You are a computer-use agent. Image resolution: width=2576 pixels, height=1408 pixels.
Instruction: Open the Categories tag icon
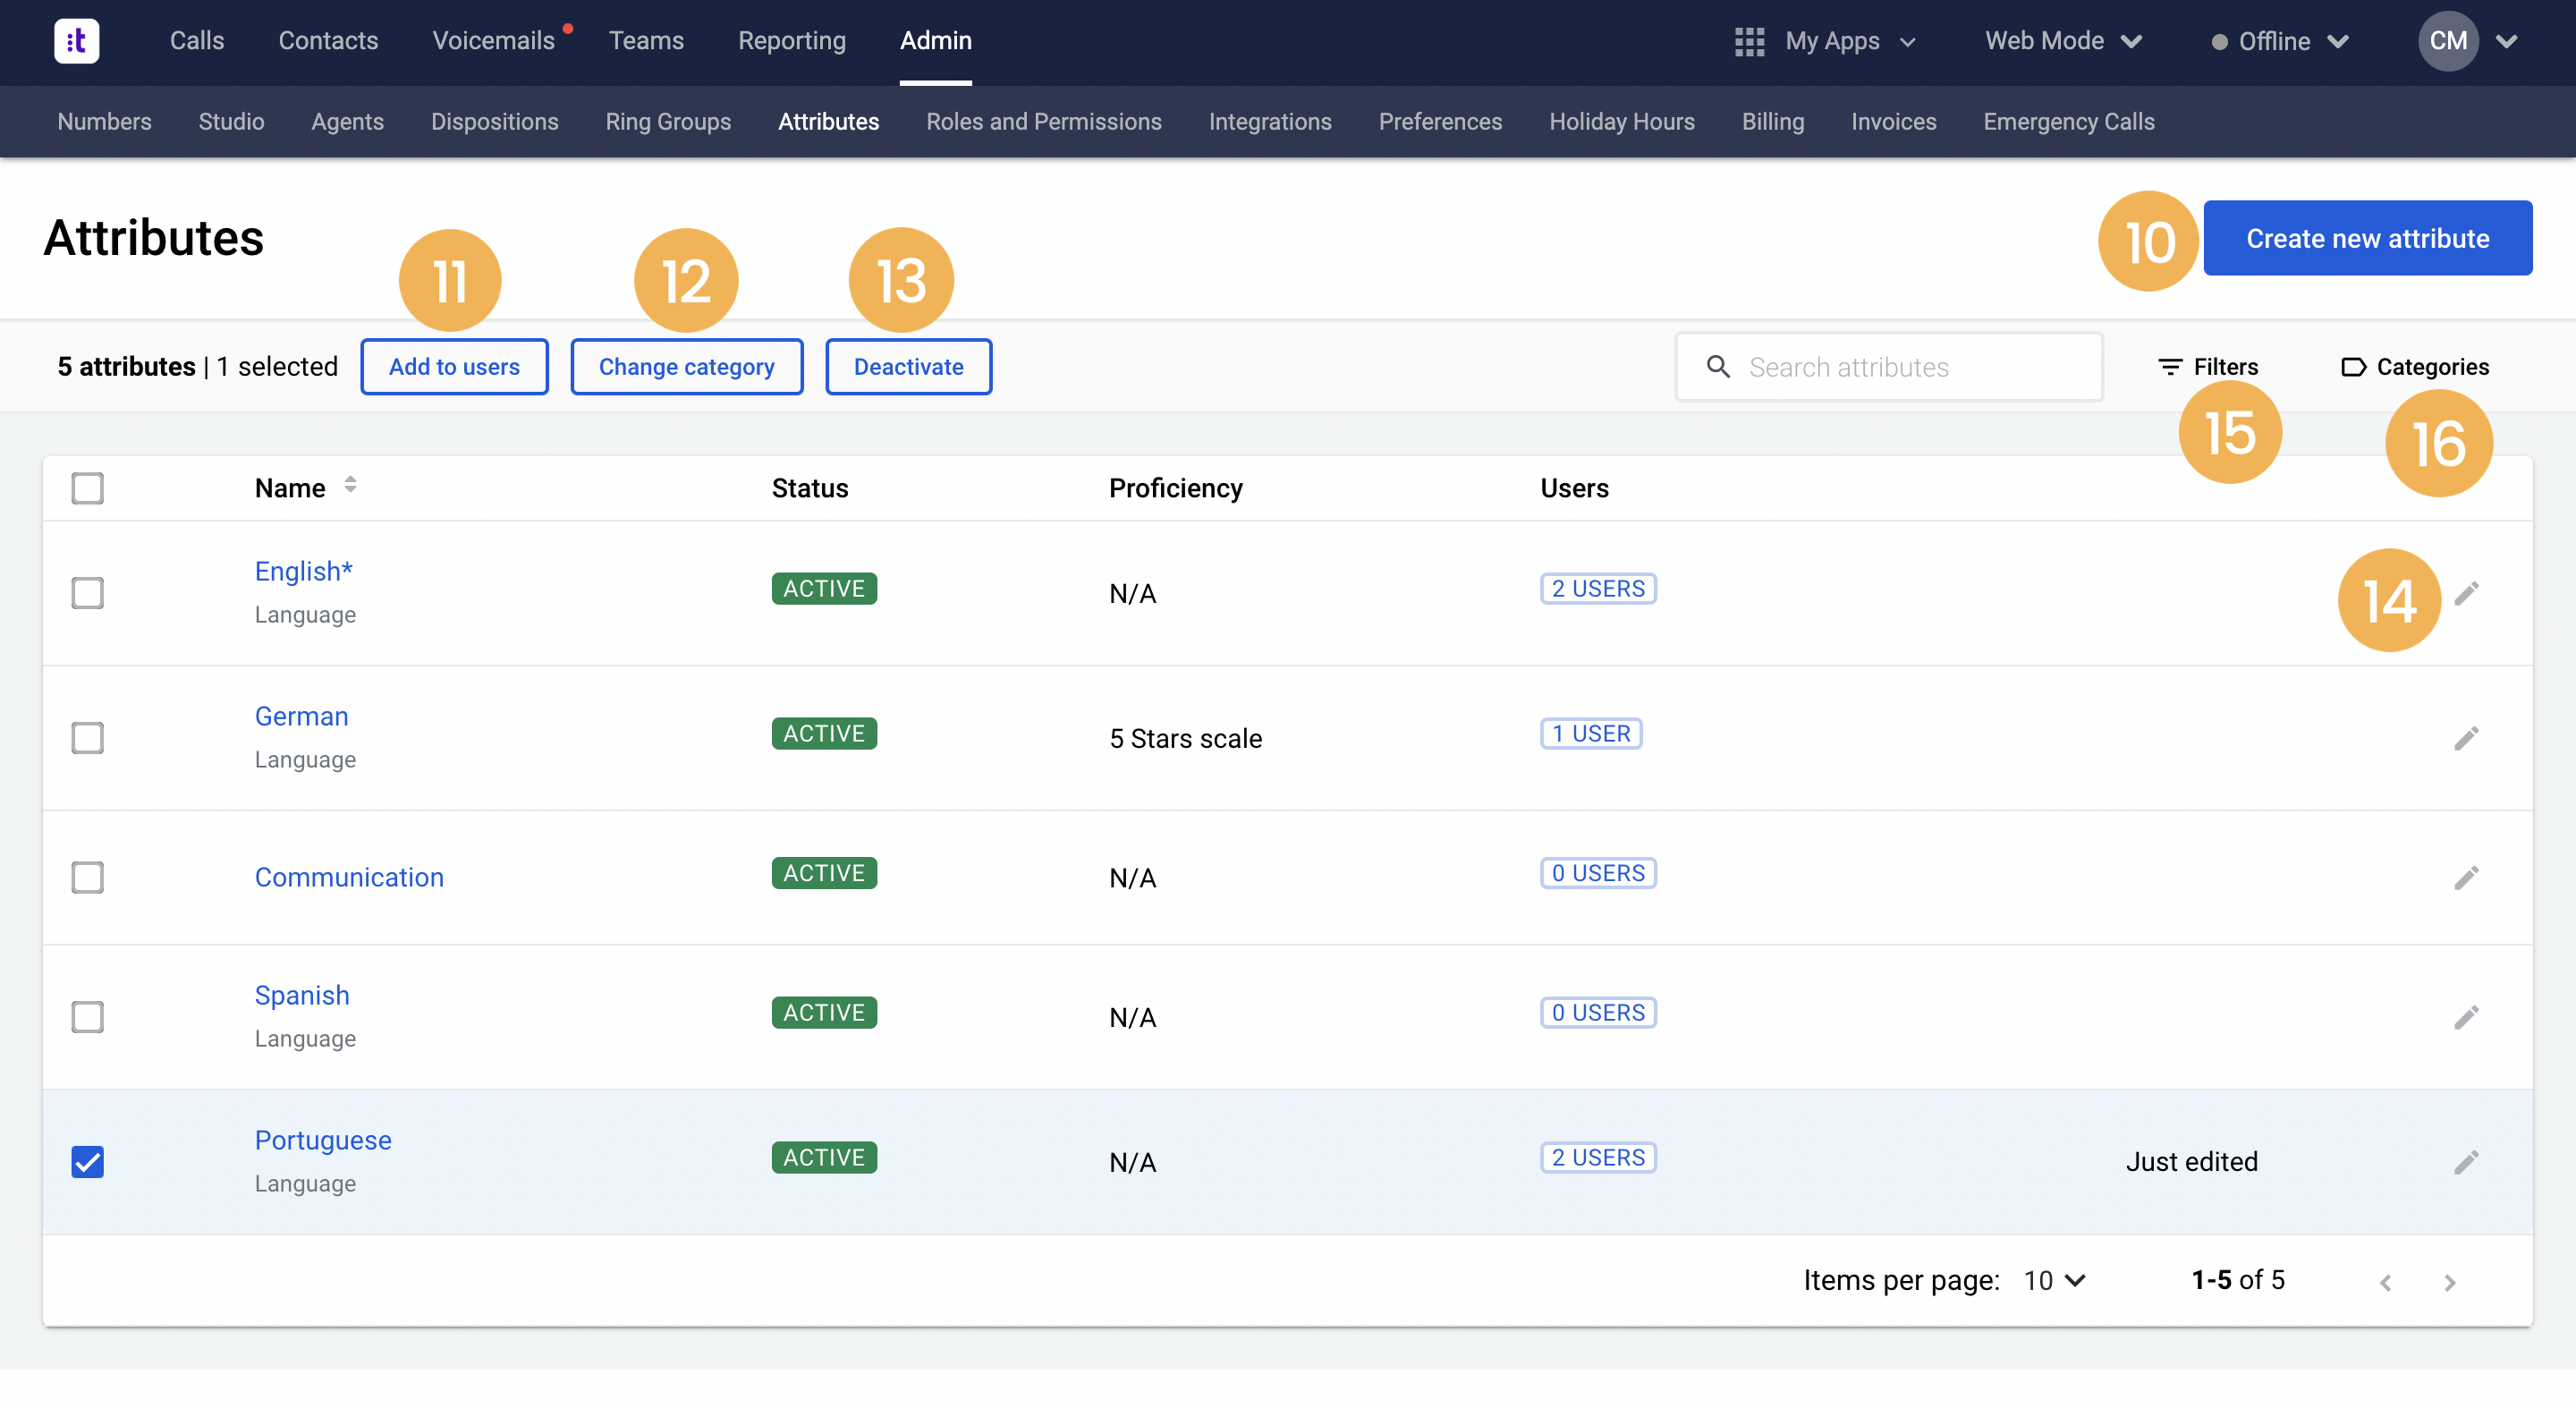click(2353, 367)
